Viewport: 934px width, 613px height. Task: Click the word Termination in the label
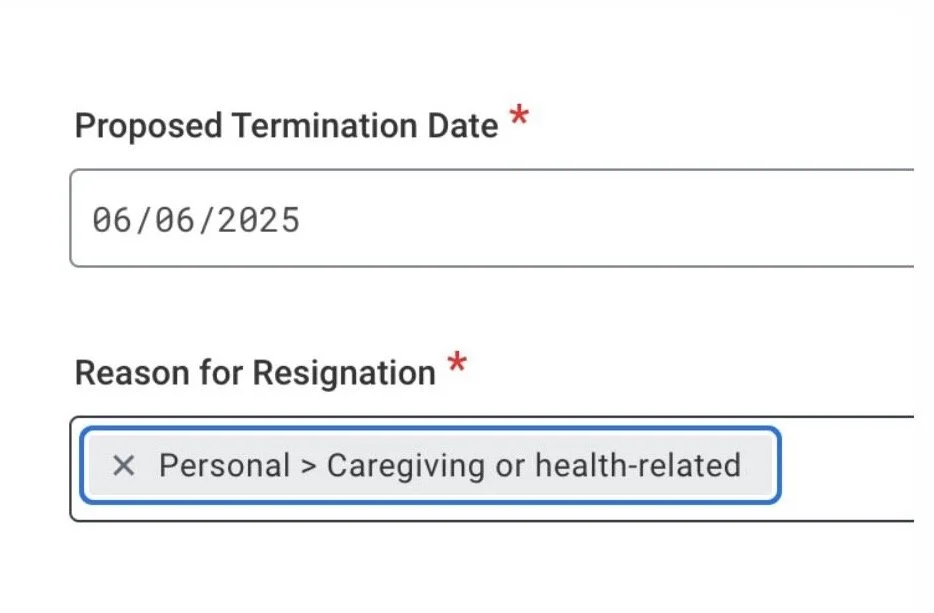(x=325, y=126)
